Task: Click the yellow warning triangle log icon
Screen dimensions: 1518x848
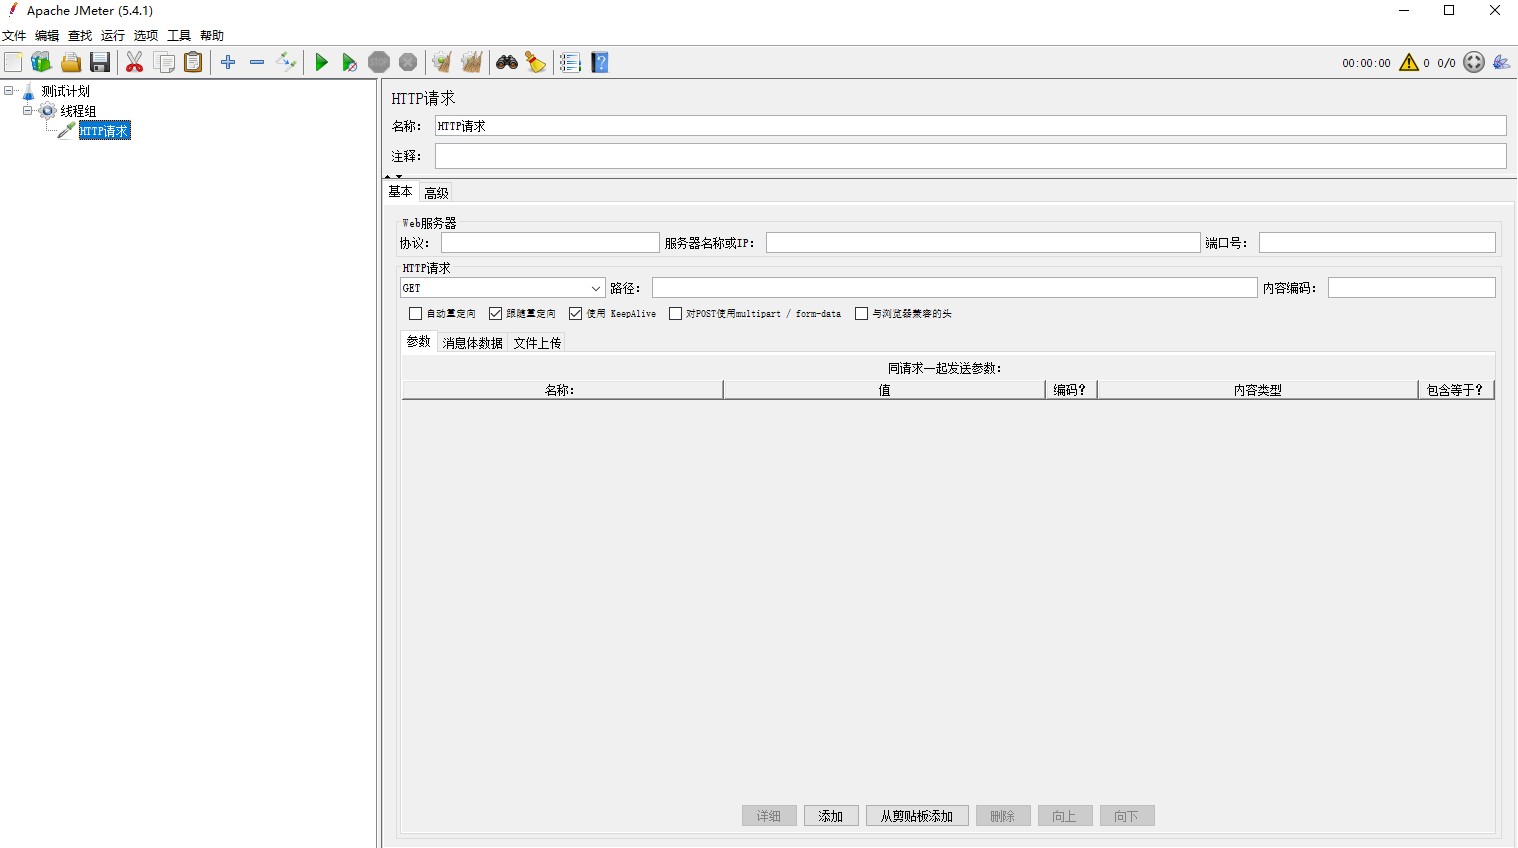Action: (x=1409, y=62)
